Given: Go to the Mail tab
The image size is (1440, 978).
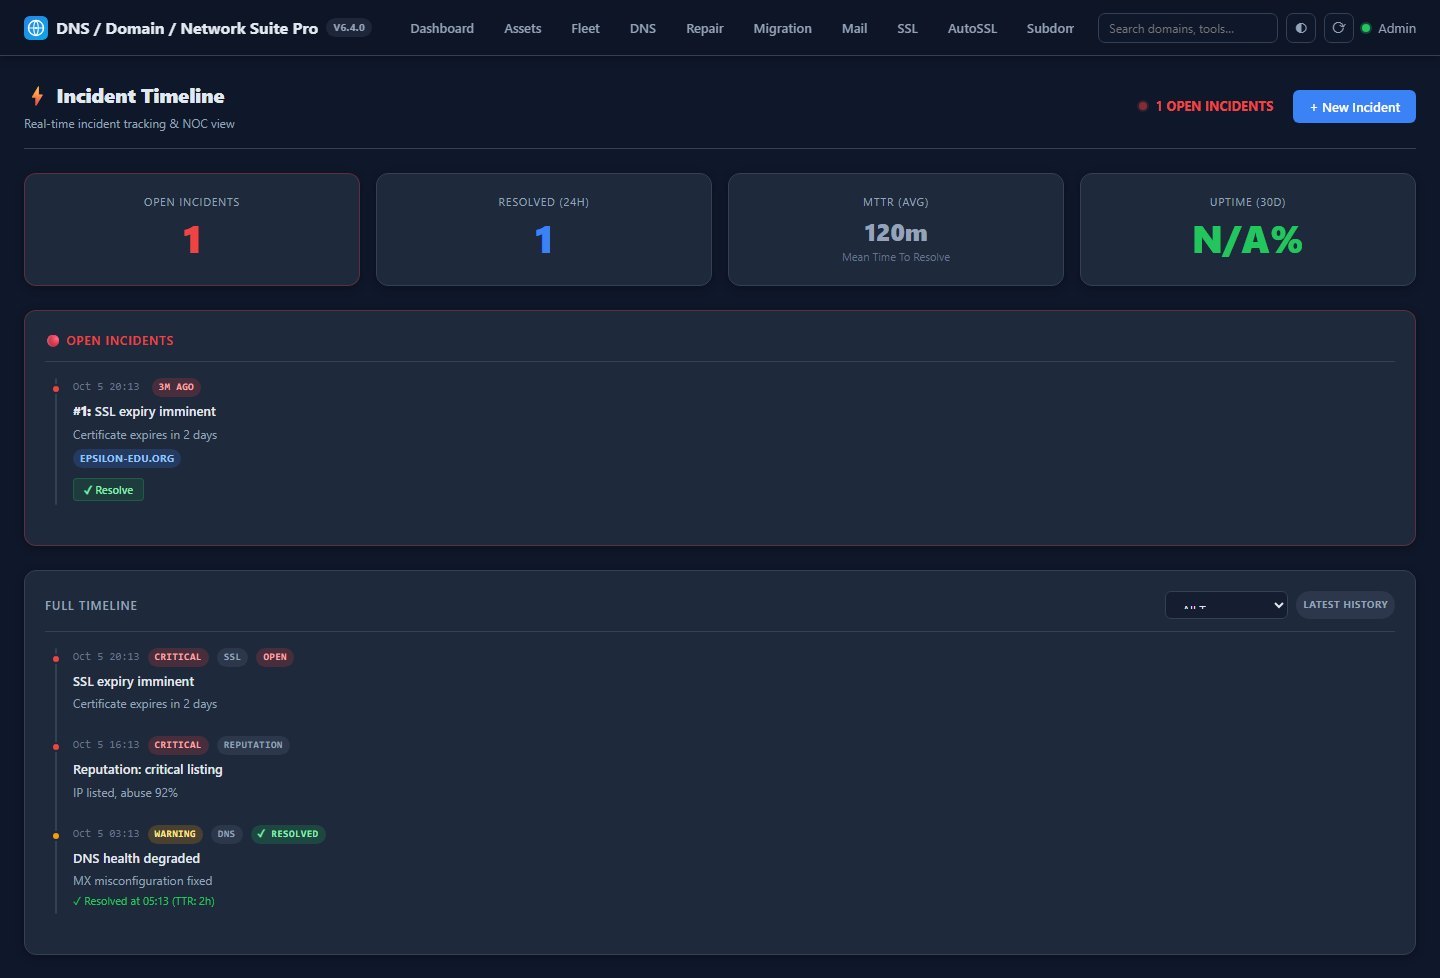Looking at the screenshot, I should (x=855, y=28).
